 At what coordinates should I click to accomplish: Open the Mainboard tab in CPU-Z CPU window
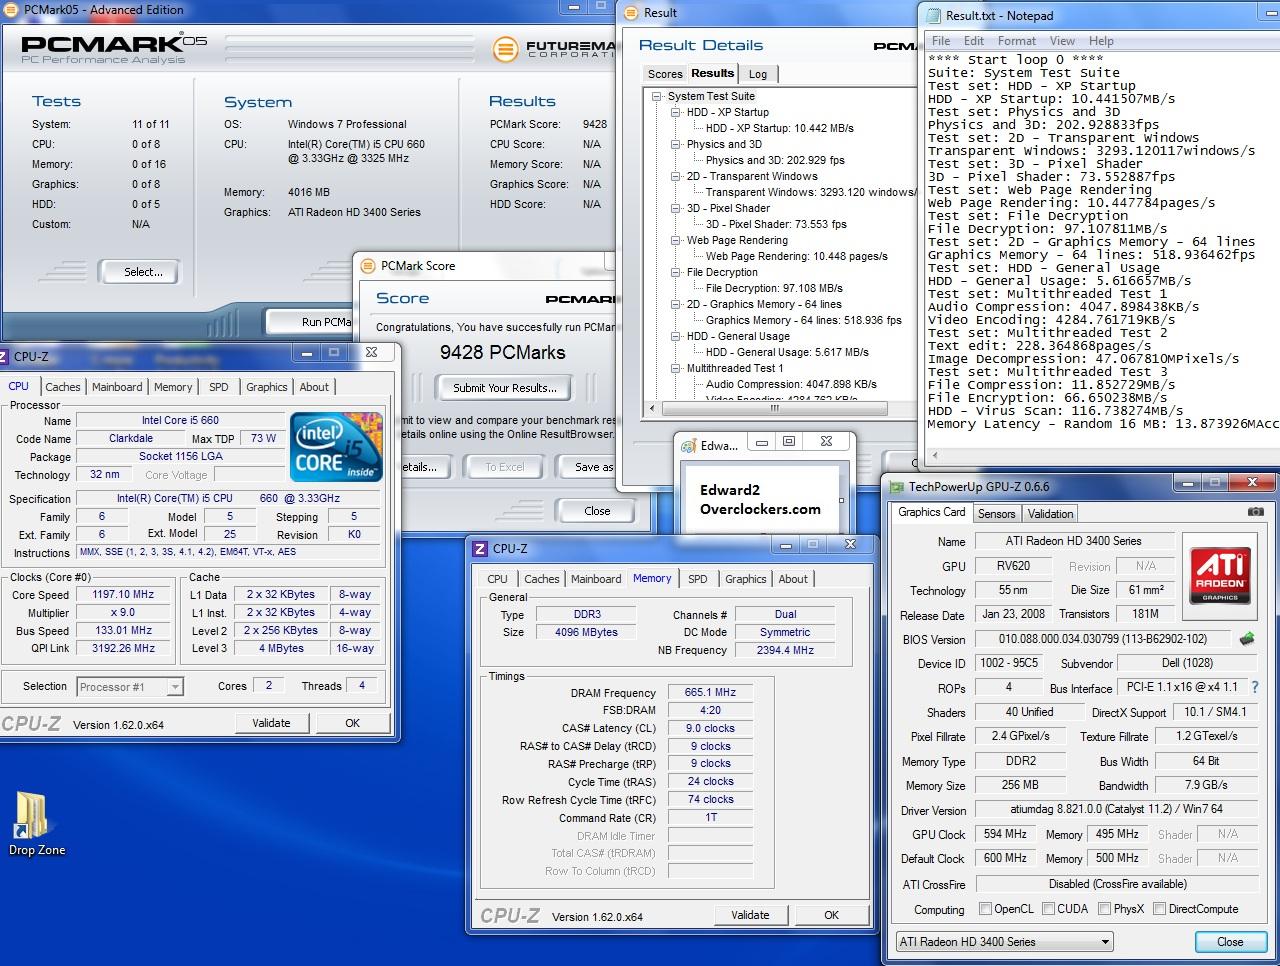[x=117, y=387]
